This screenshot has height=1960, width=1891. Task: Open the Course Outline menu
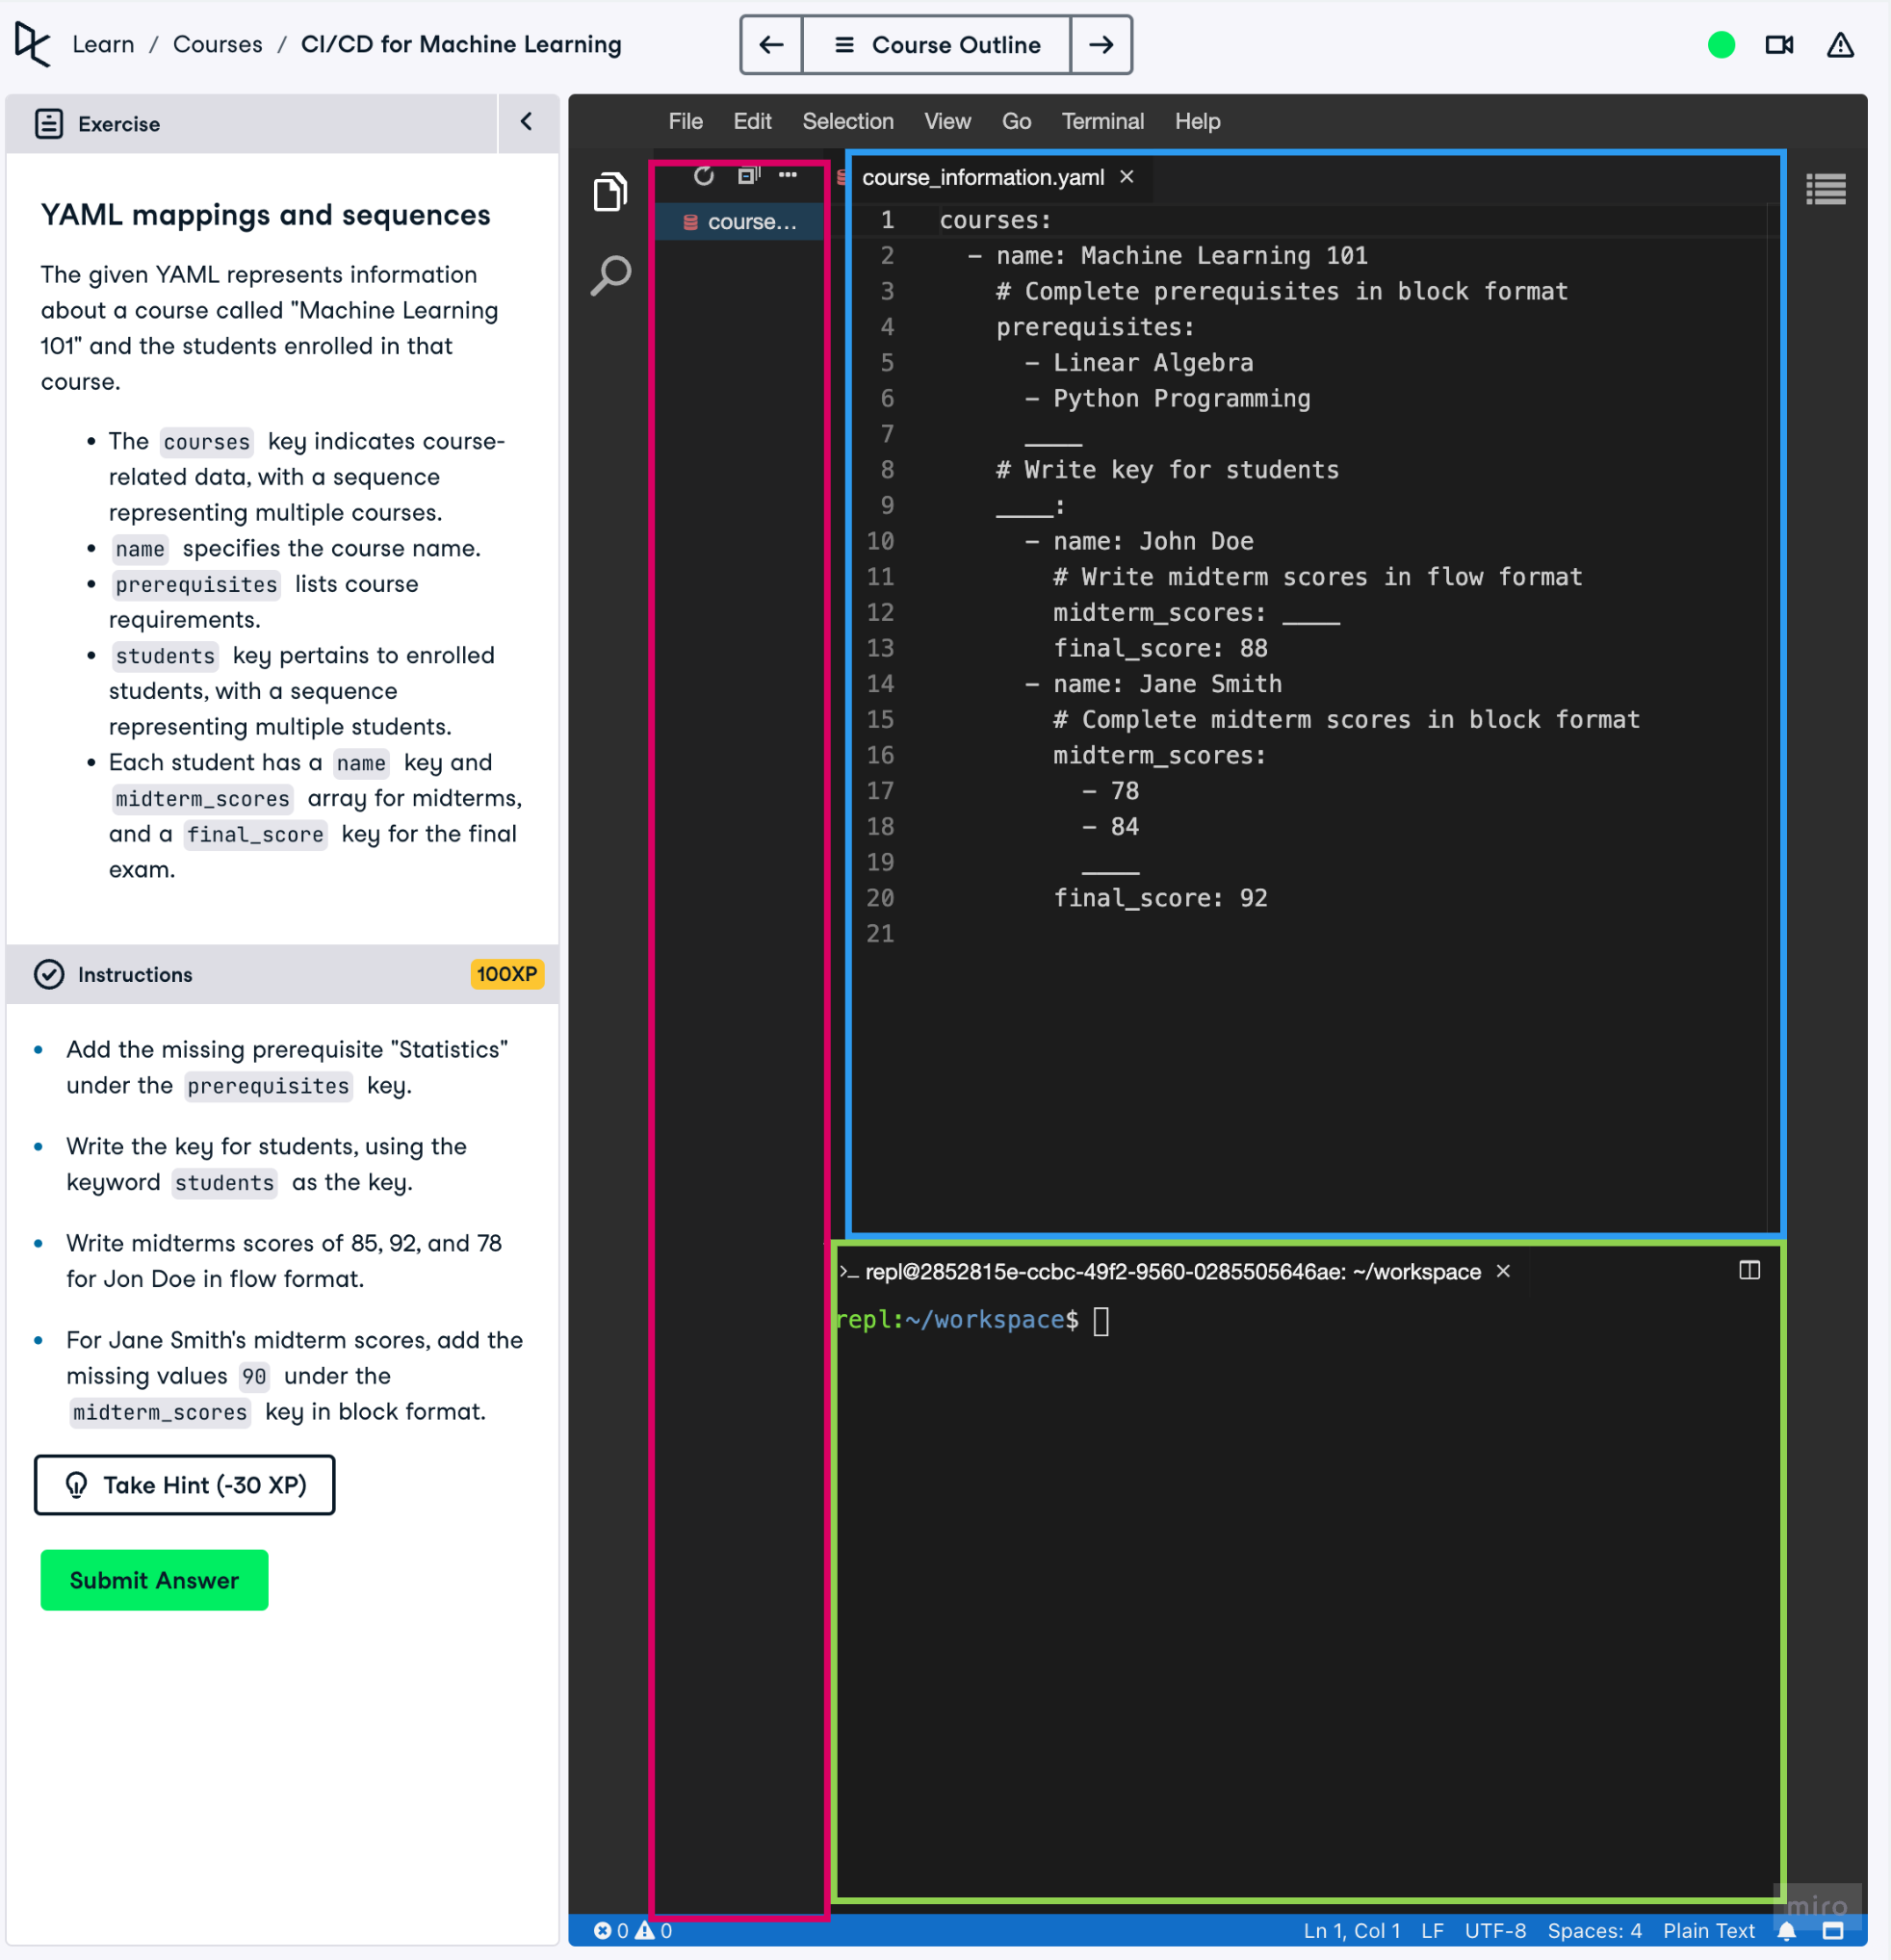tap(936, 45)
